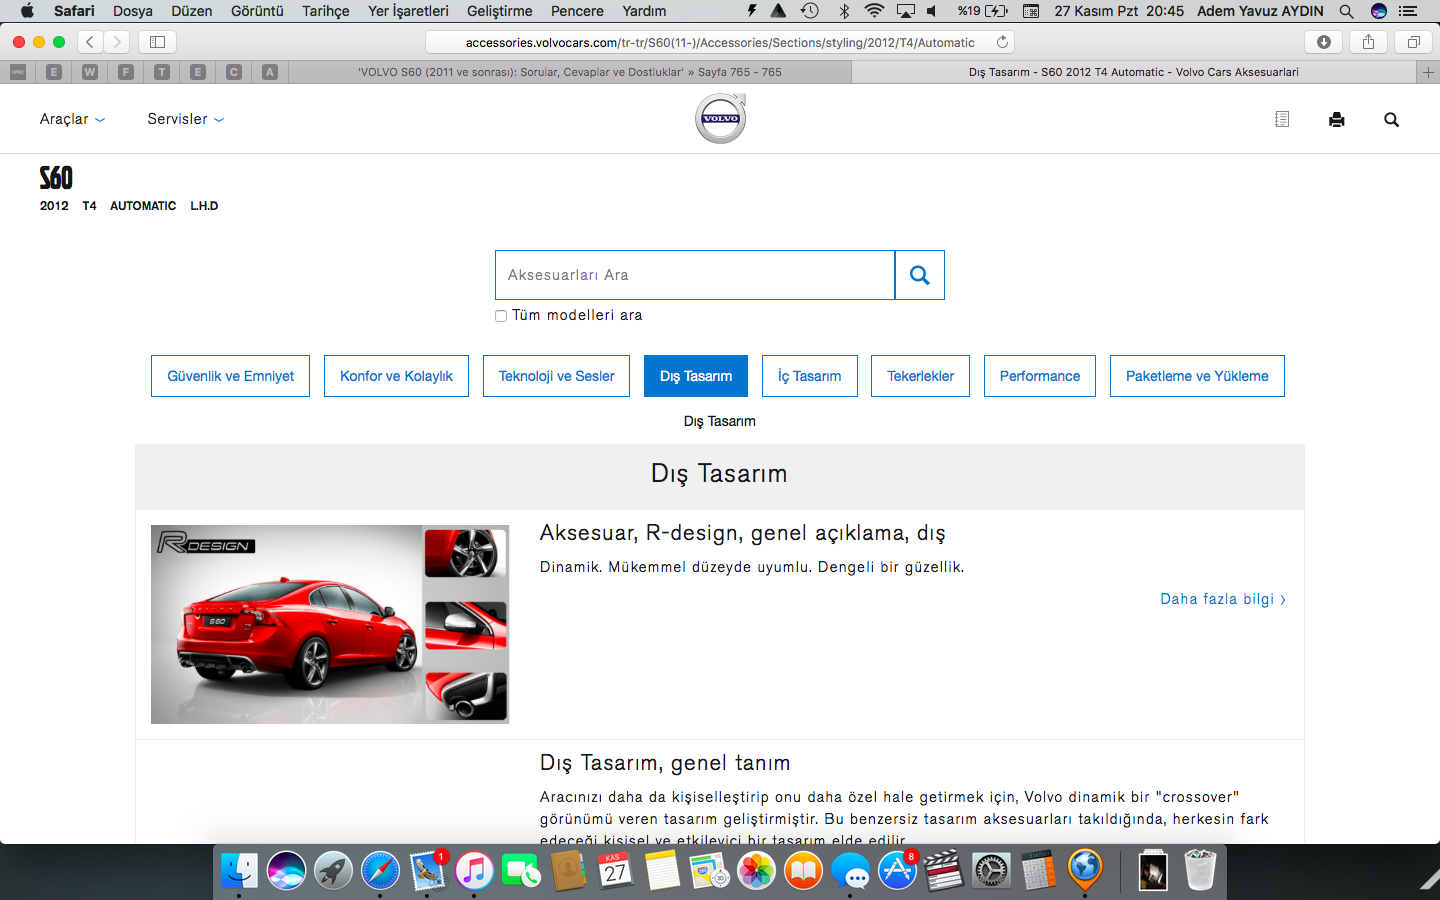Open the Yer İşaretleri menu
This screenshot has height=900, width=1440.
click(408, 11)
